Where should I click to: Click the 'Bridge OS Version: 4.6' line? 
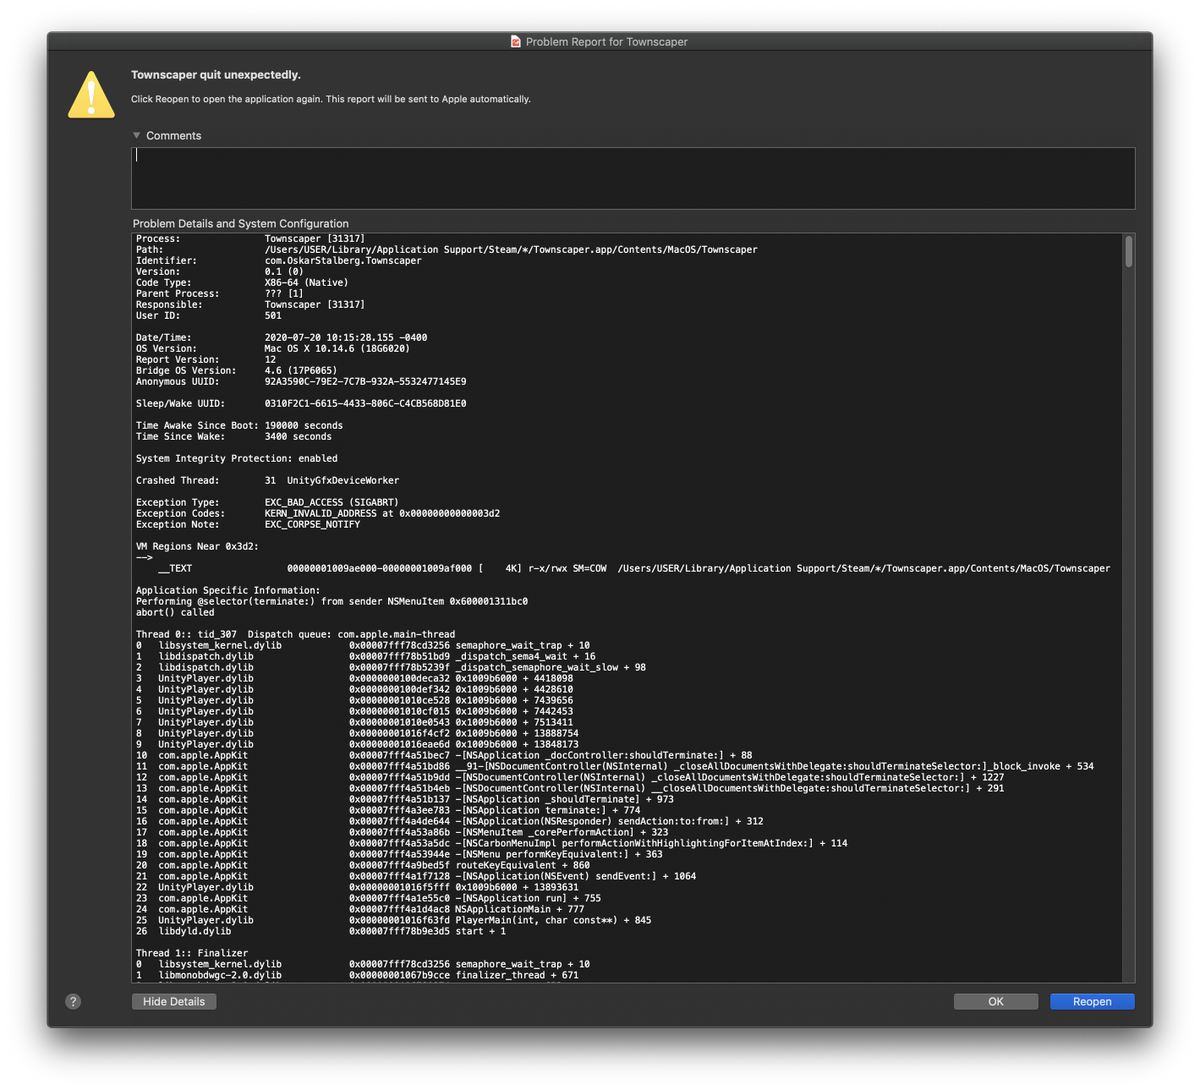click(237, 371)
